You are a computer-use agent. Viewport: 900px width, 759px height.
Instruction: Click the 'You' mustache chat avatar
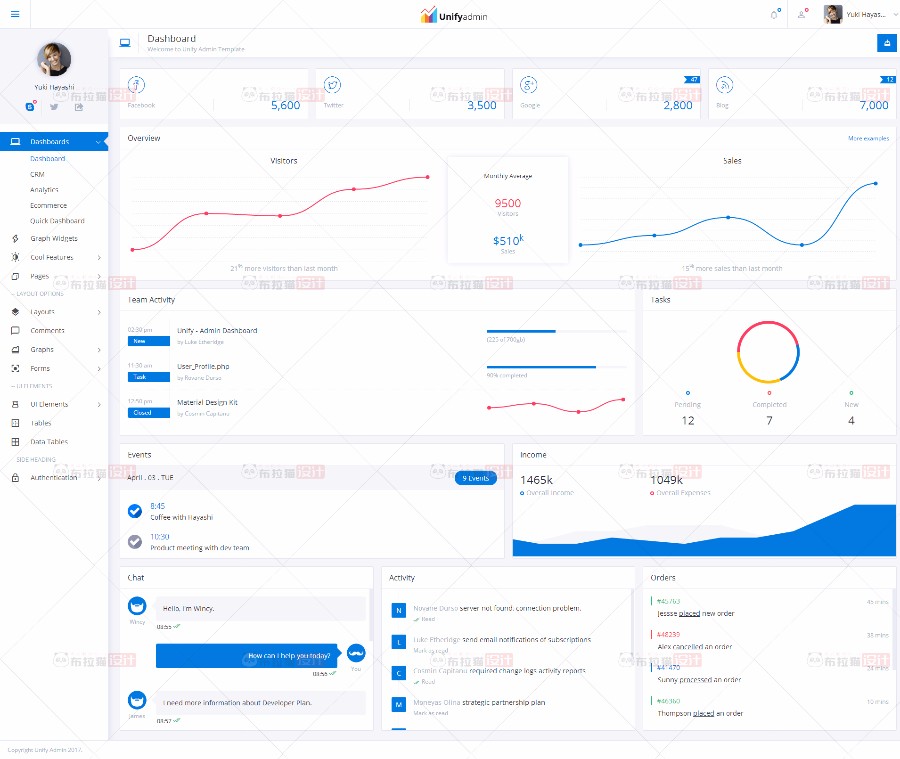[x=356, y=653]
